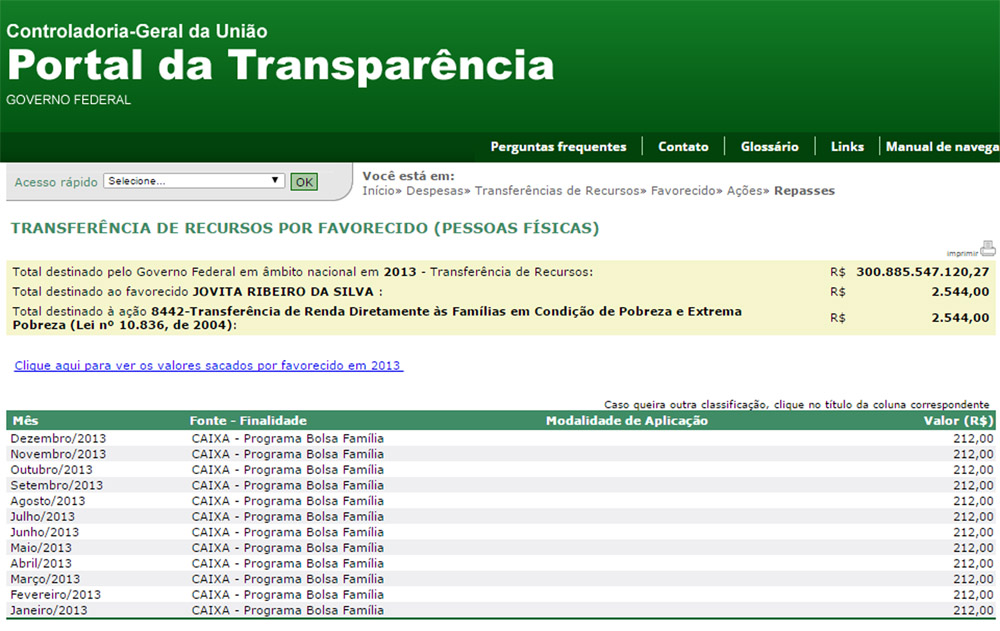
Task: Sort by Modalidade de Aplicação header
Action: tap(627, 420)
